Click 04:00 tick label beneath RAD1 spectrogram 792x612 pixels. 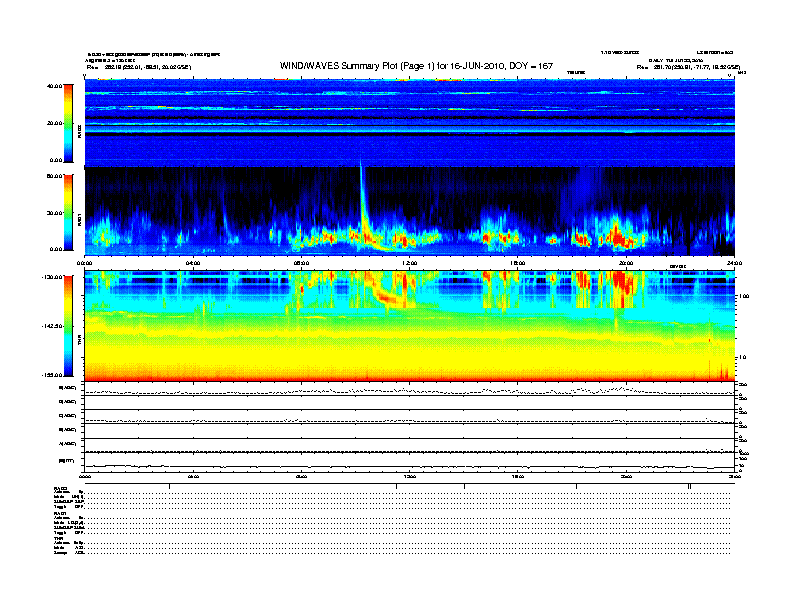click(x=193, y=263)
